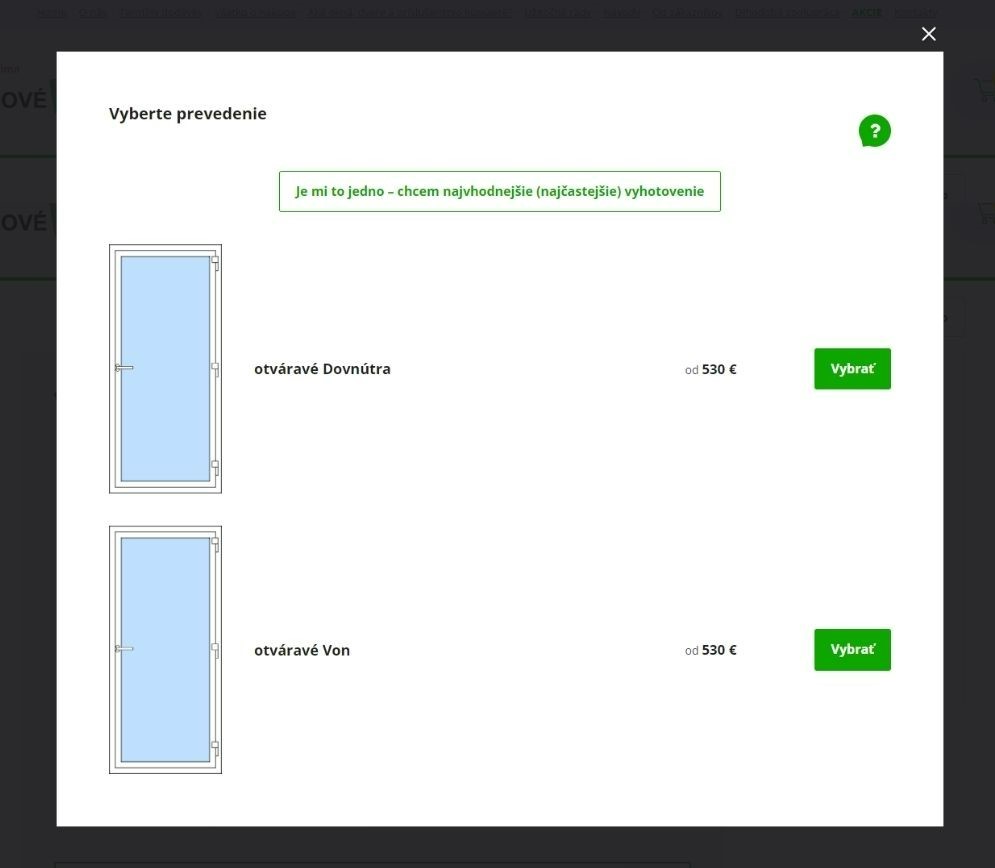Viewport: 995px width, 868px height.
Task: Open 'Užitočné rady' in the top menu
Action: tap(557, 13)
